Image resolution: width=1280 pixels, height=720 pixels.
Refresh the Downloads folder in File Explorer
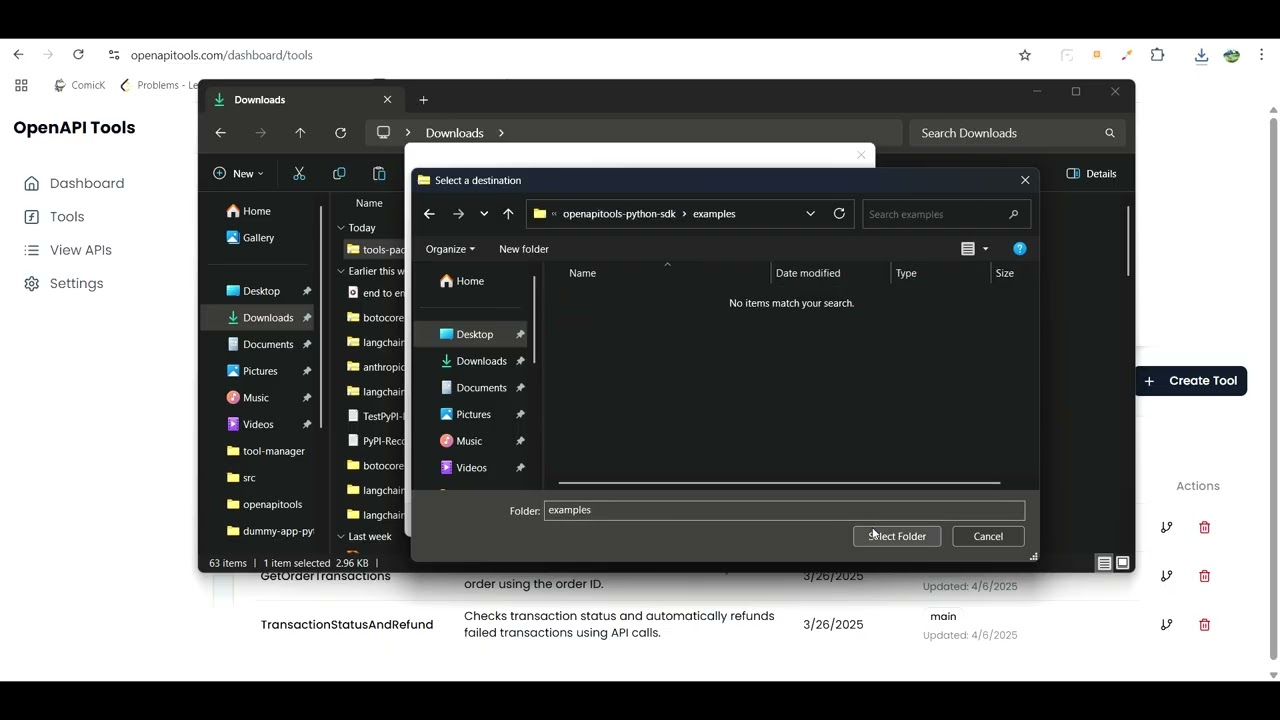pyautogui.click(x=340, y=133)
